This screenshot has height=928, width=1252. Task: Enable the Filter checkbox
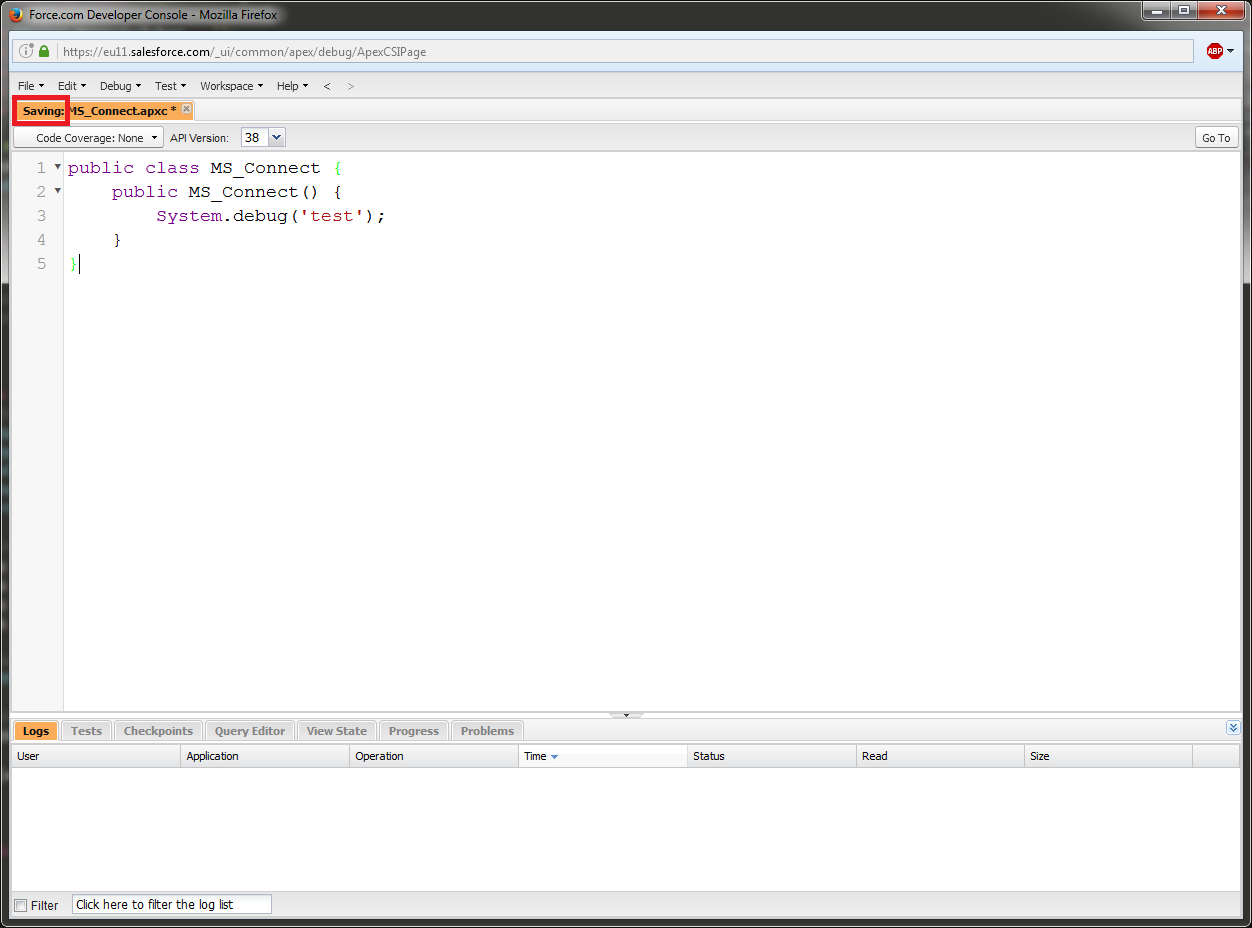click(21, 905)
